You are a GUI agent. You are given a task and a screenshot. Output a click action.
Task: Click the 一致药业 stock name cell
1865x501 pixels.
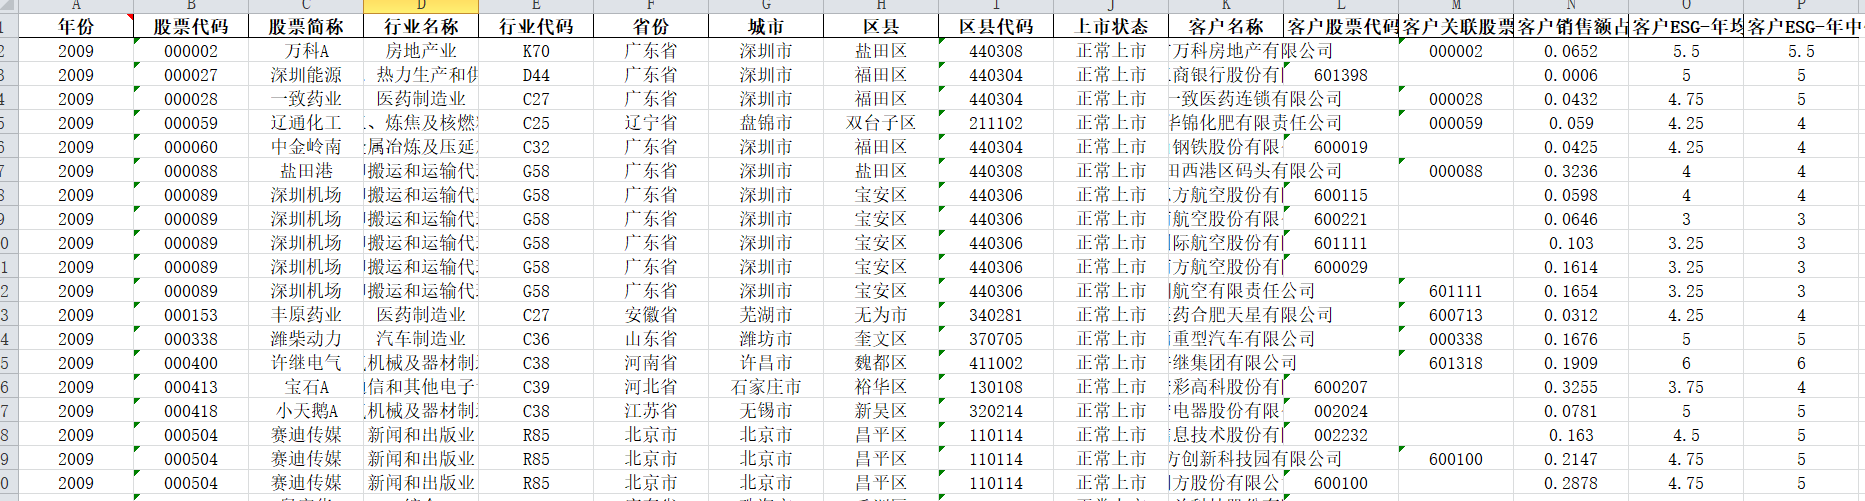(306, 99)
